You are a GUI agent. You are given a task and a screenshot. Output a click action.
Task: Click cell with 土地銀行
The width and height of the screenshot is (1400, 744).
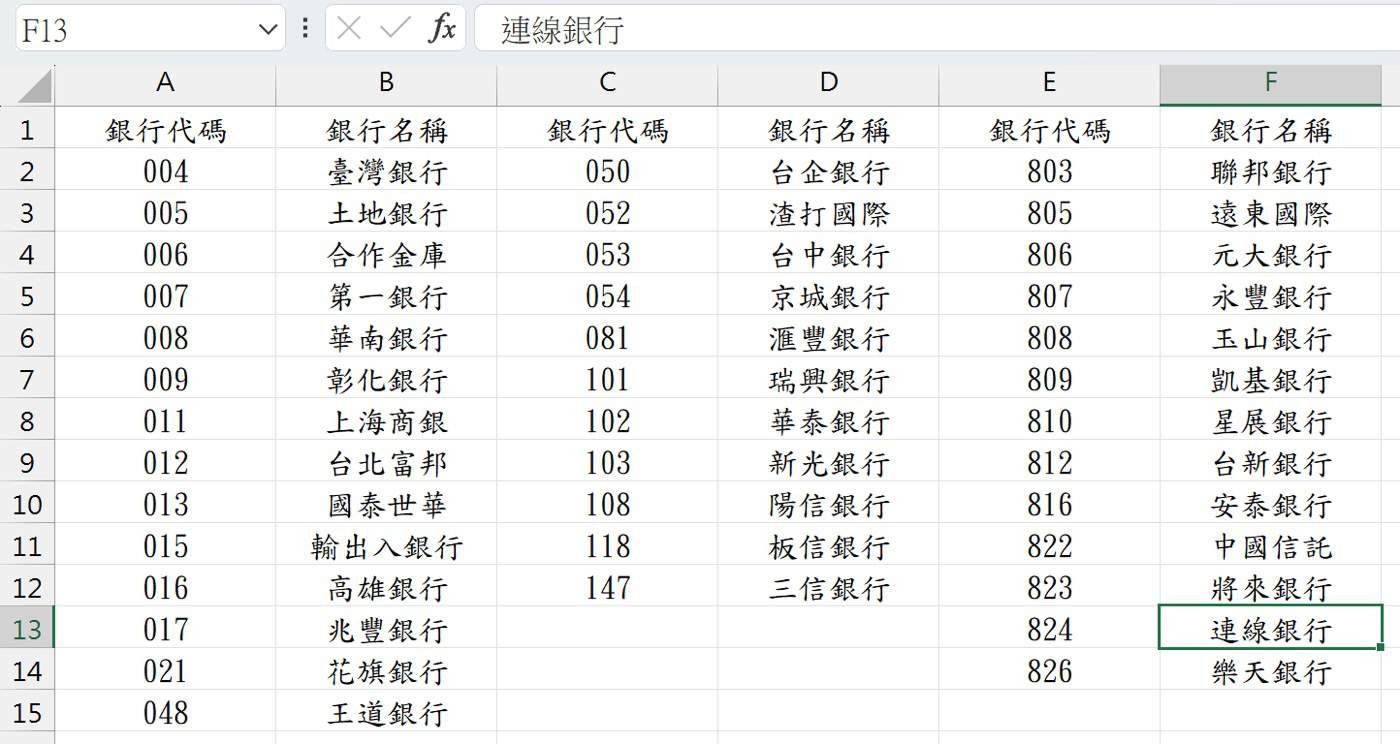click(x=386, y=213)
